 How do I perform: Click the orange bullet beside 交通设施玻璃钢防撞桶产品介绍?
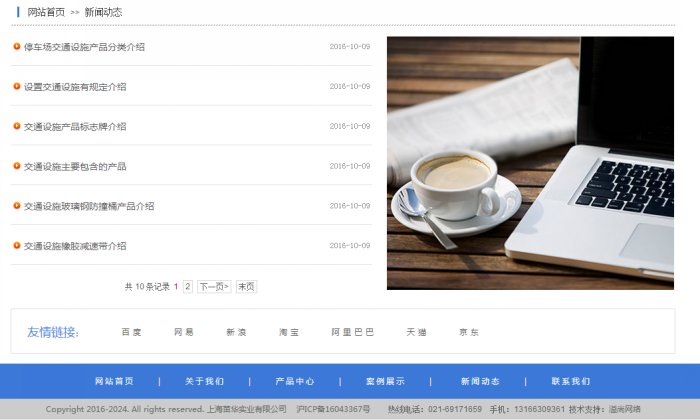click(x=17, y=206)
